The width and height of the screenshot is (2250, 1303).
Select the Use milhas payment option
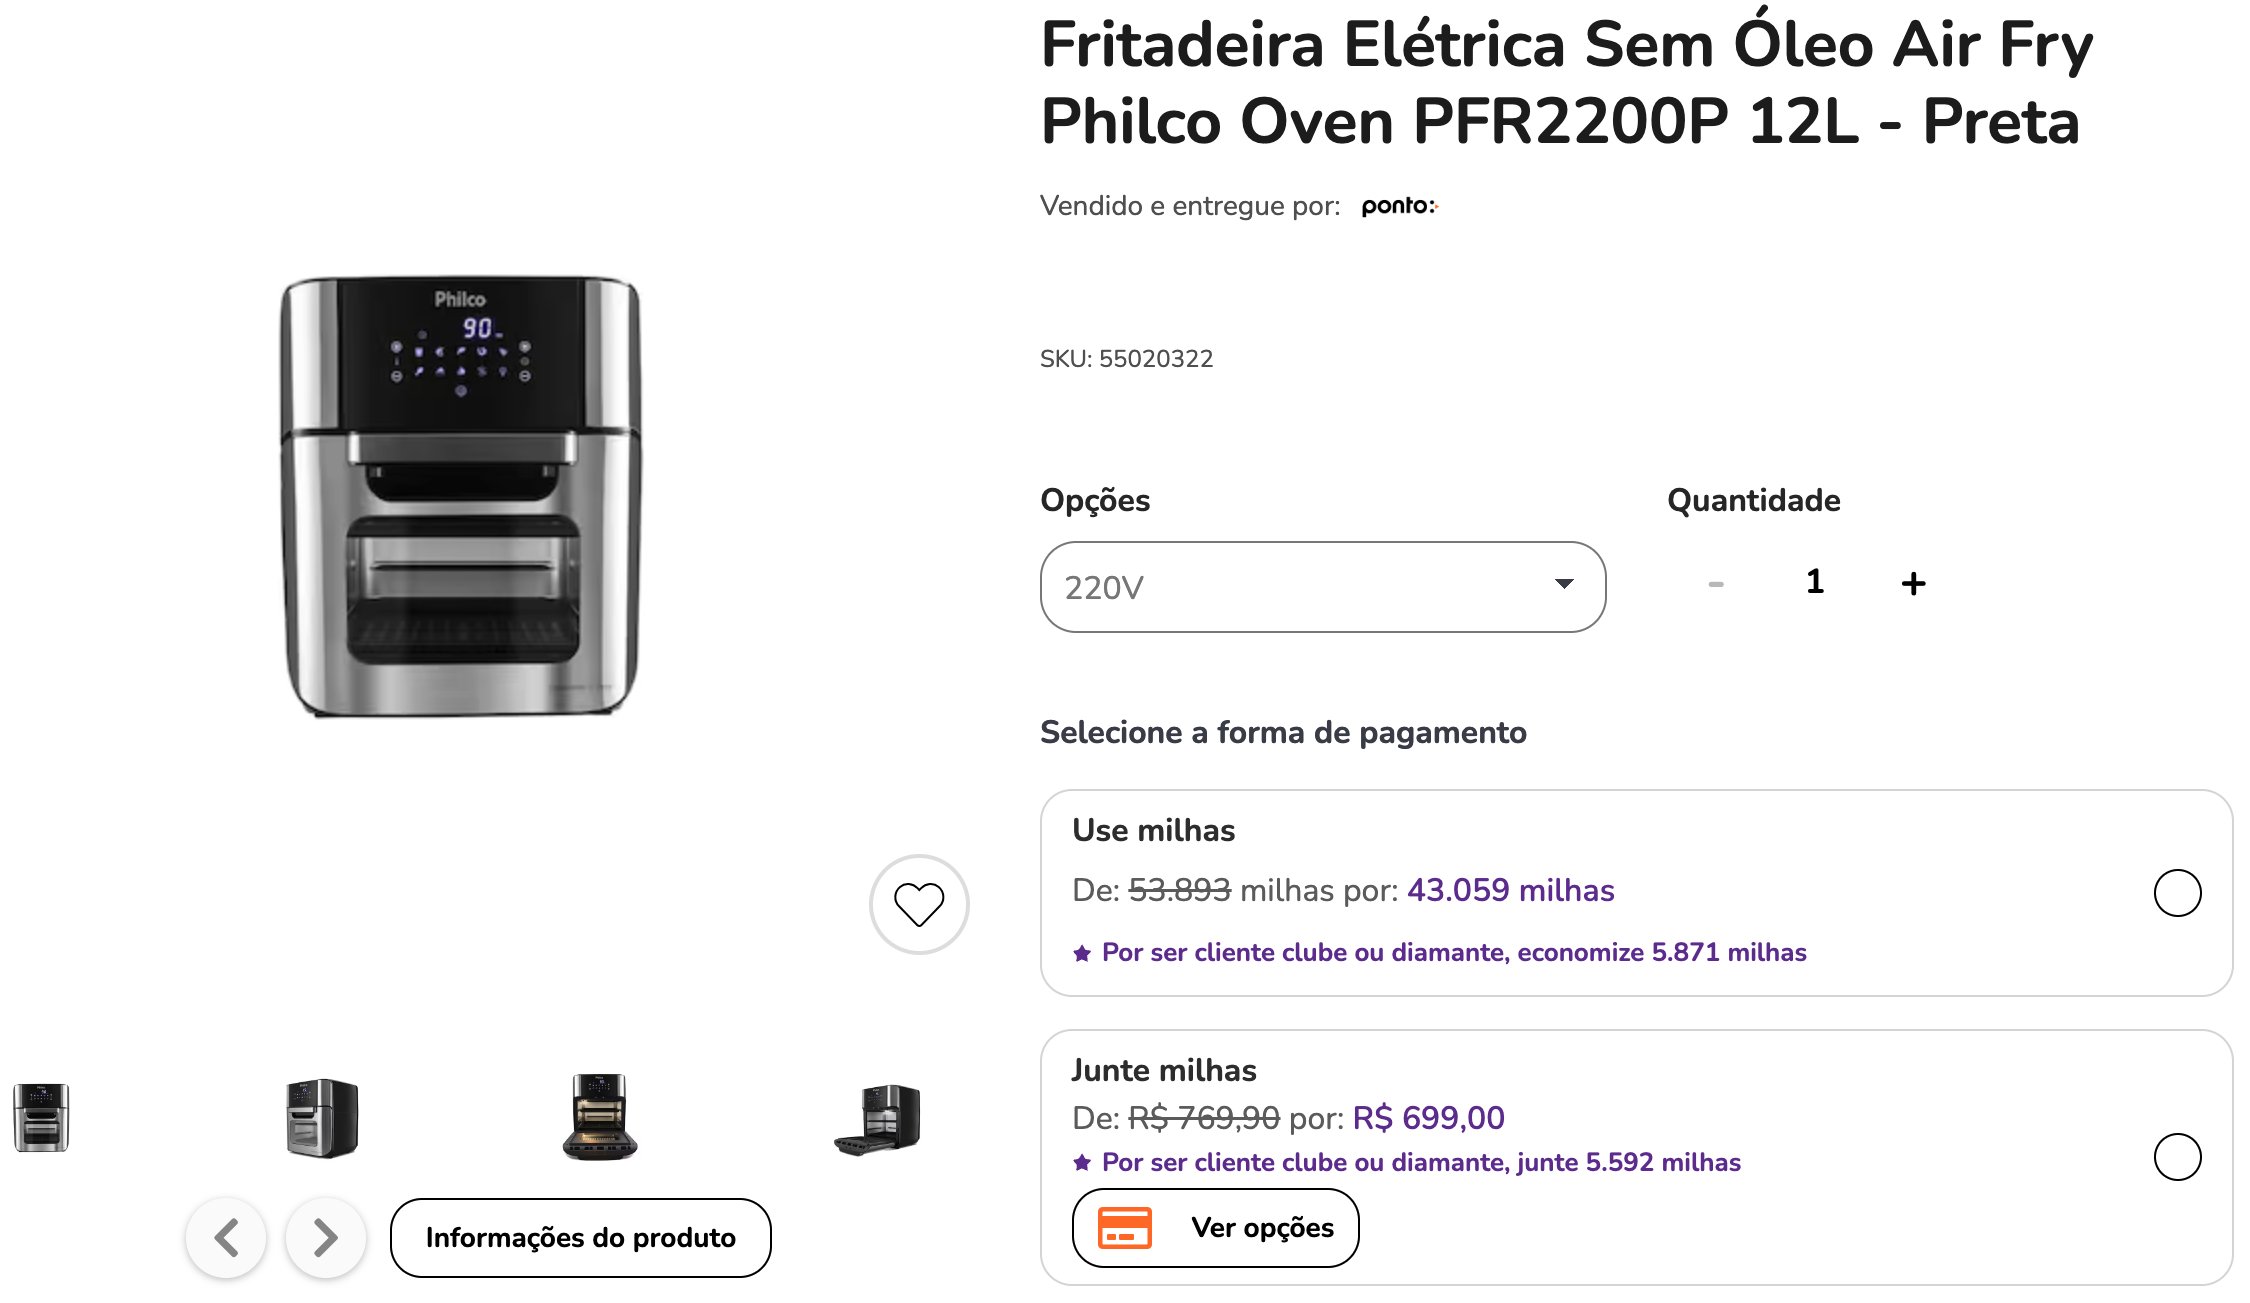pos(2177,893)
